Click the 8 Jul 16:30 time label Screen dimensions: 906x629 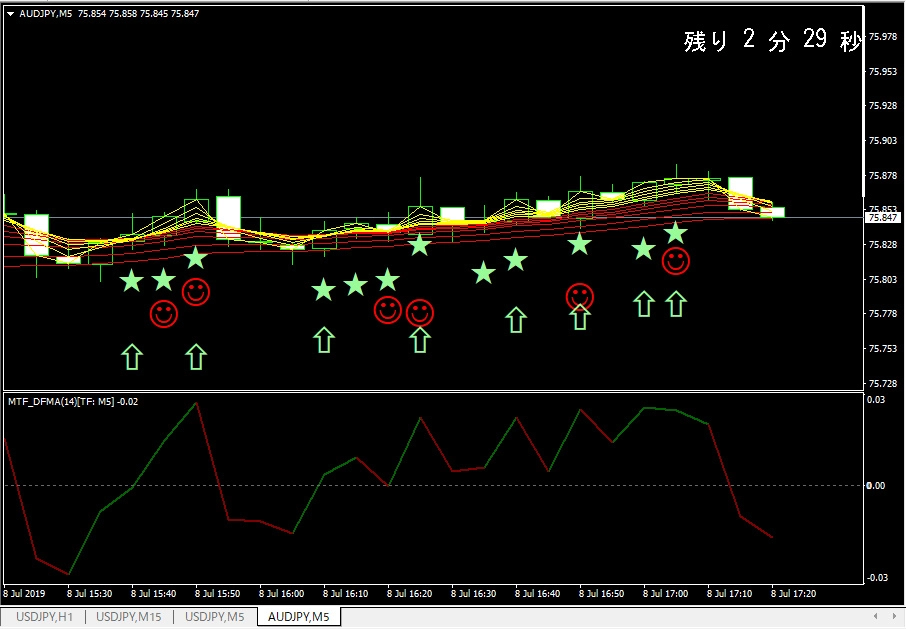pyautogui.click(x=474, y=593)
